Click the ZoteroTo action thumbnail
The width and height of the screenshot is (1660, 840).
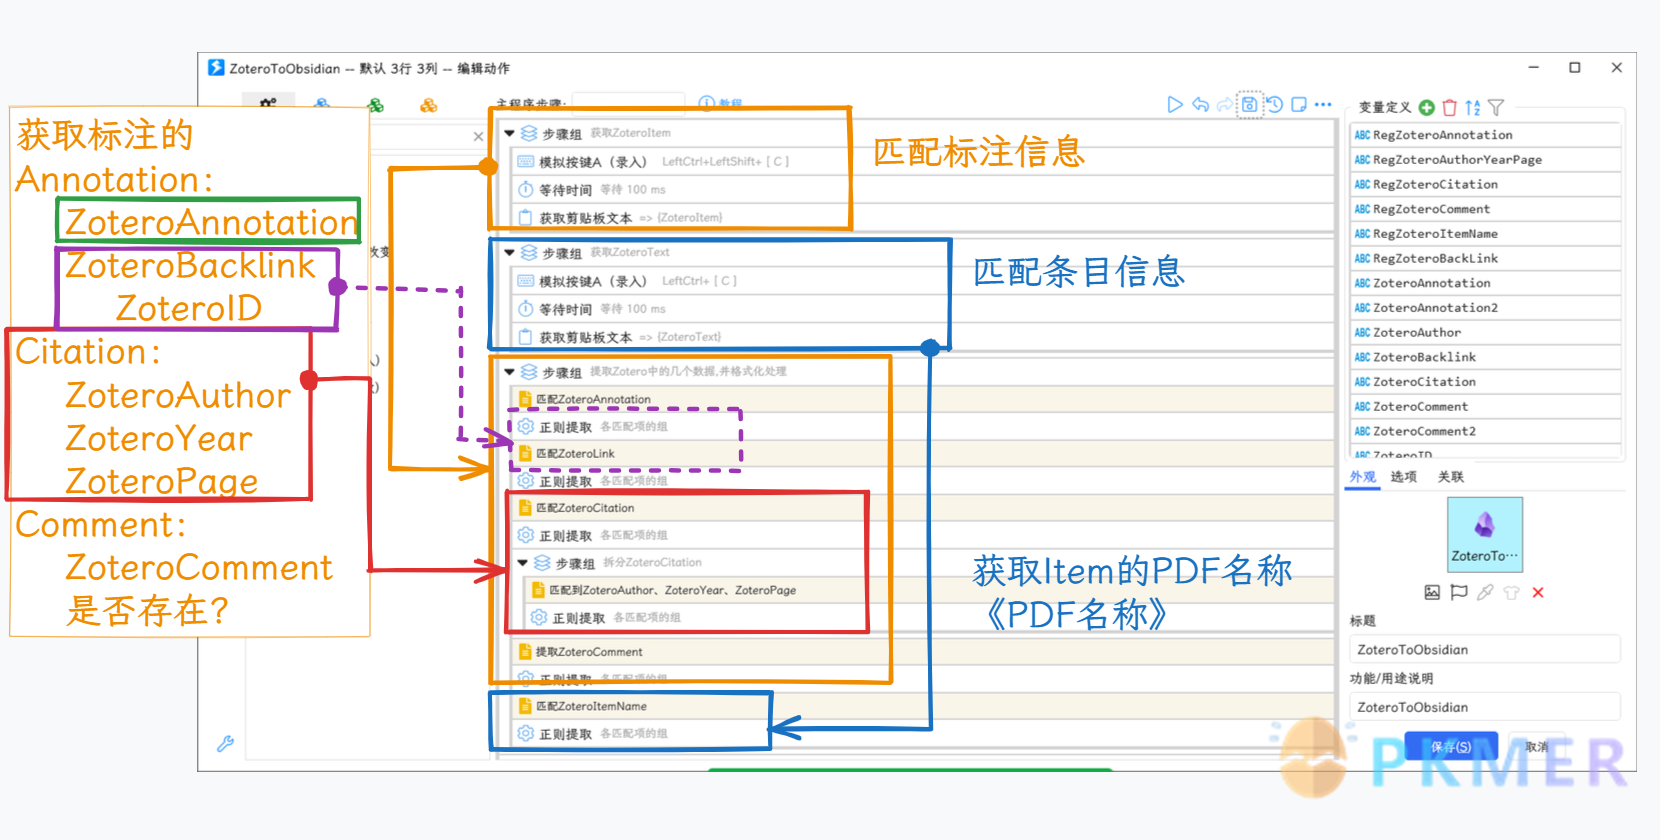pyautogui.click(x=1485, y=534)
